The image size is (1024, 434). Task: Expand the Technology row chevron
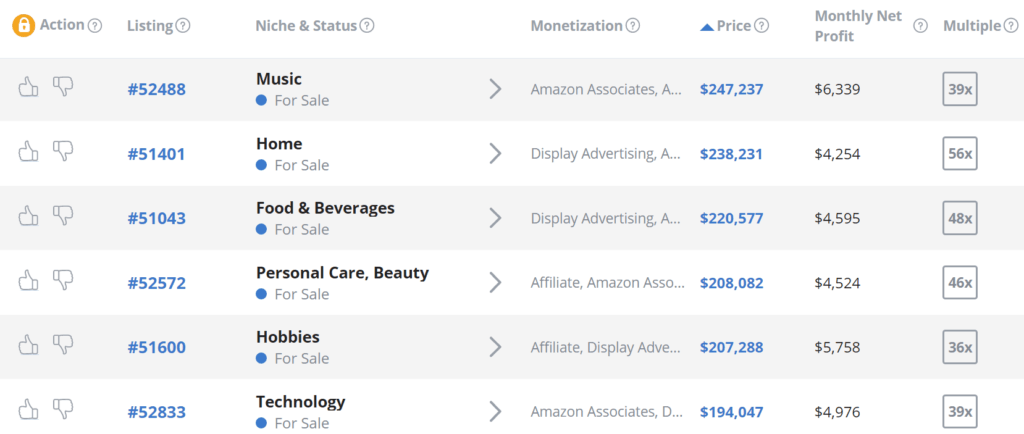pos(496,412)
